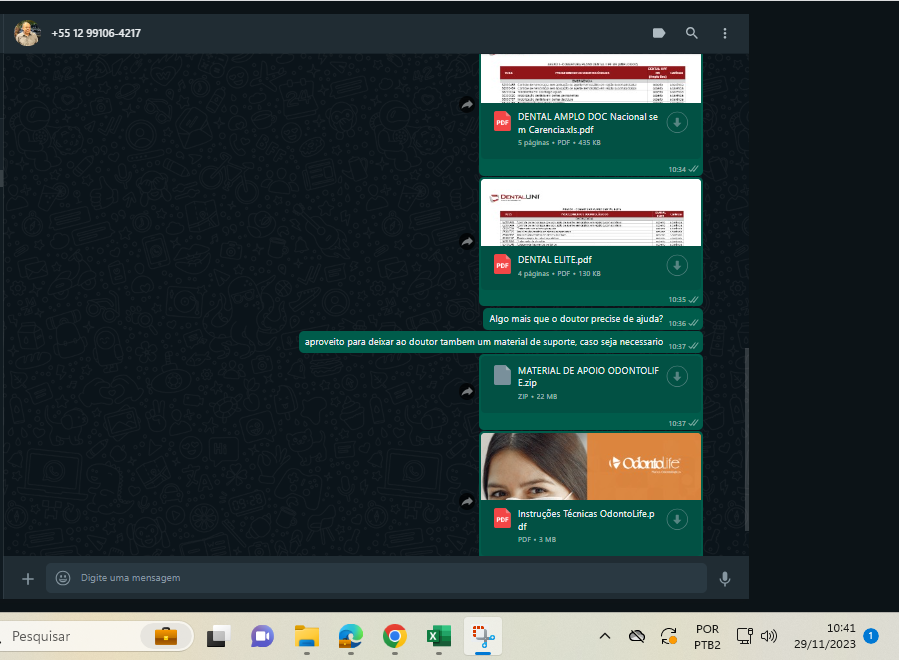This screenshot has height=660, width=899.
Task: Search within this chat
Action: pos(691,33)
